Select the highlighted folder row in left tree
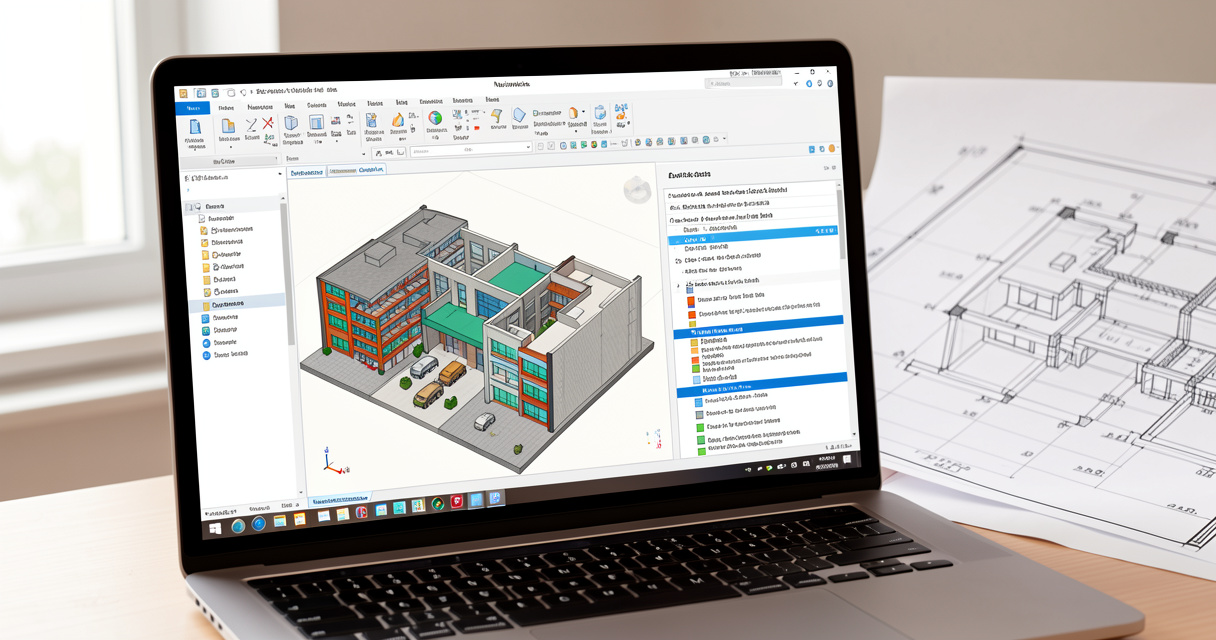 coord(236,304)
